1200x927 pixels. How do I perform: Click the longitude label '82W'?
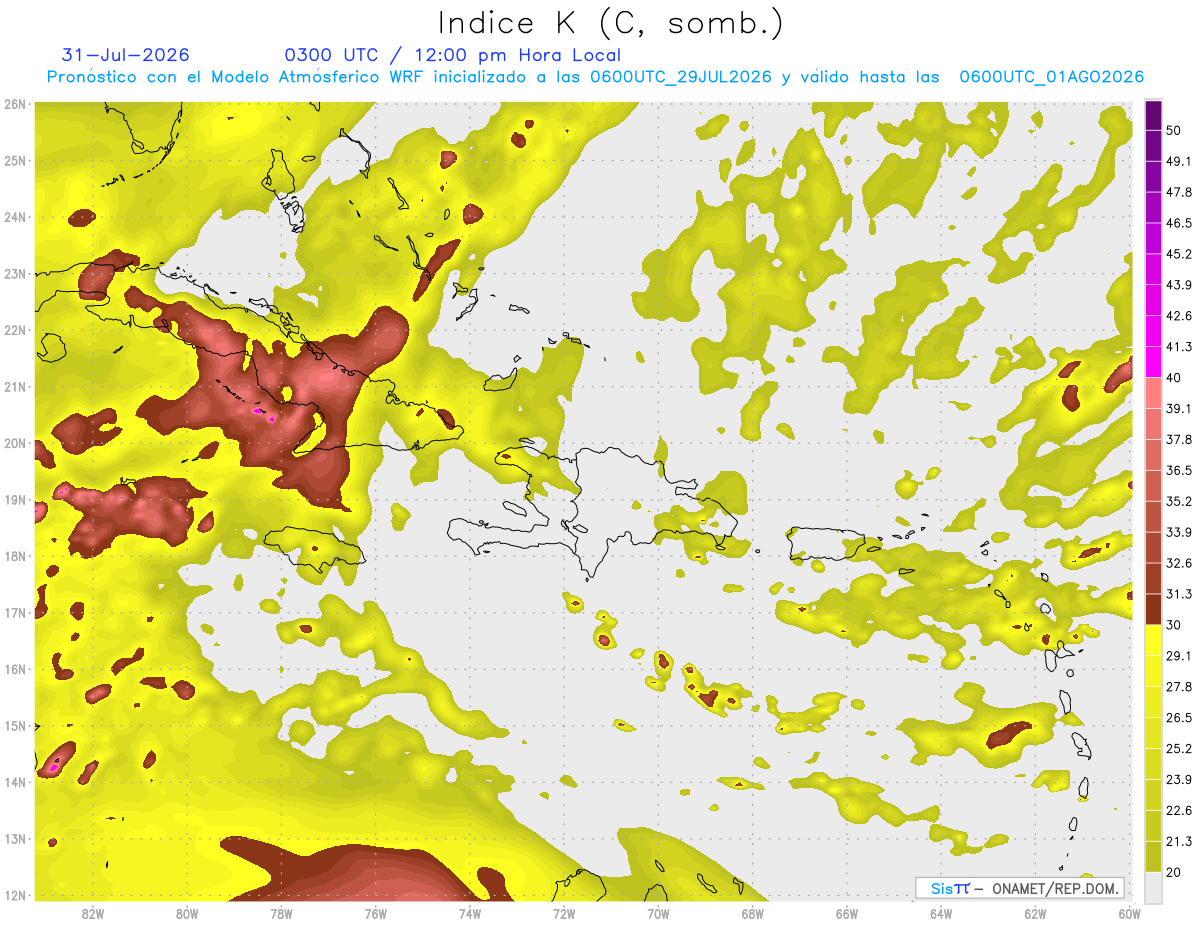[92, 913]
